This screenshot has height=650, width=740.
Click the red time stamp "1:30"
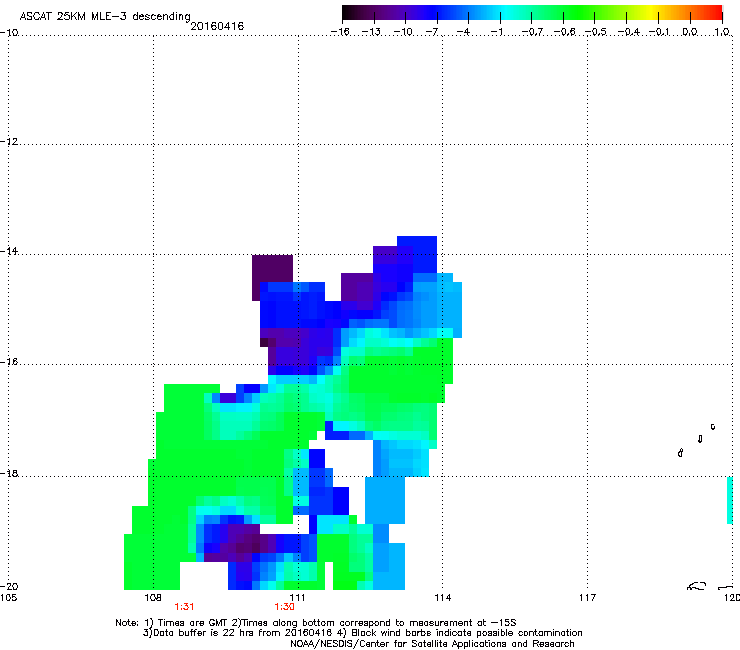pos(285,607)
